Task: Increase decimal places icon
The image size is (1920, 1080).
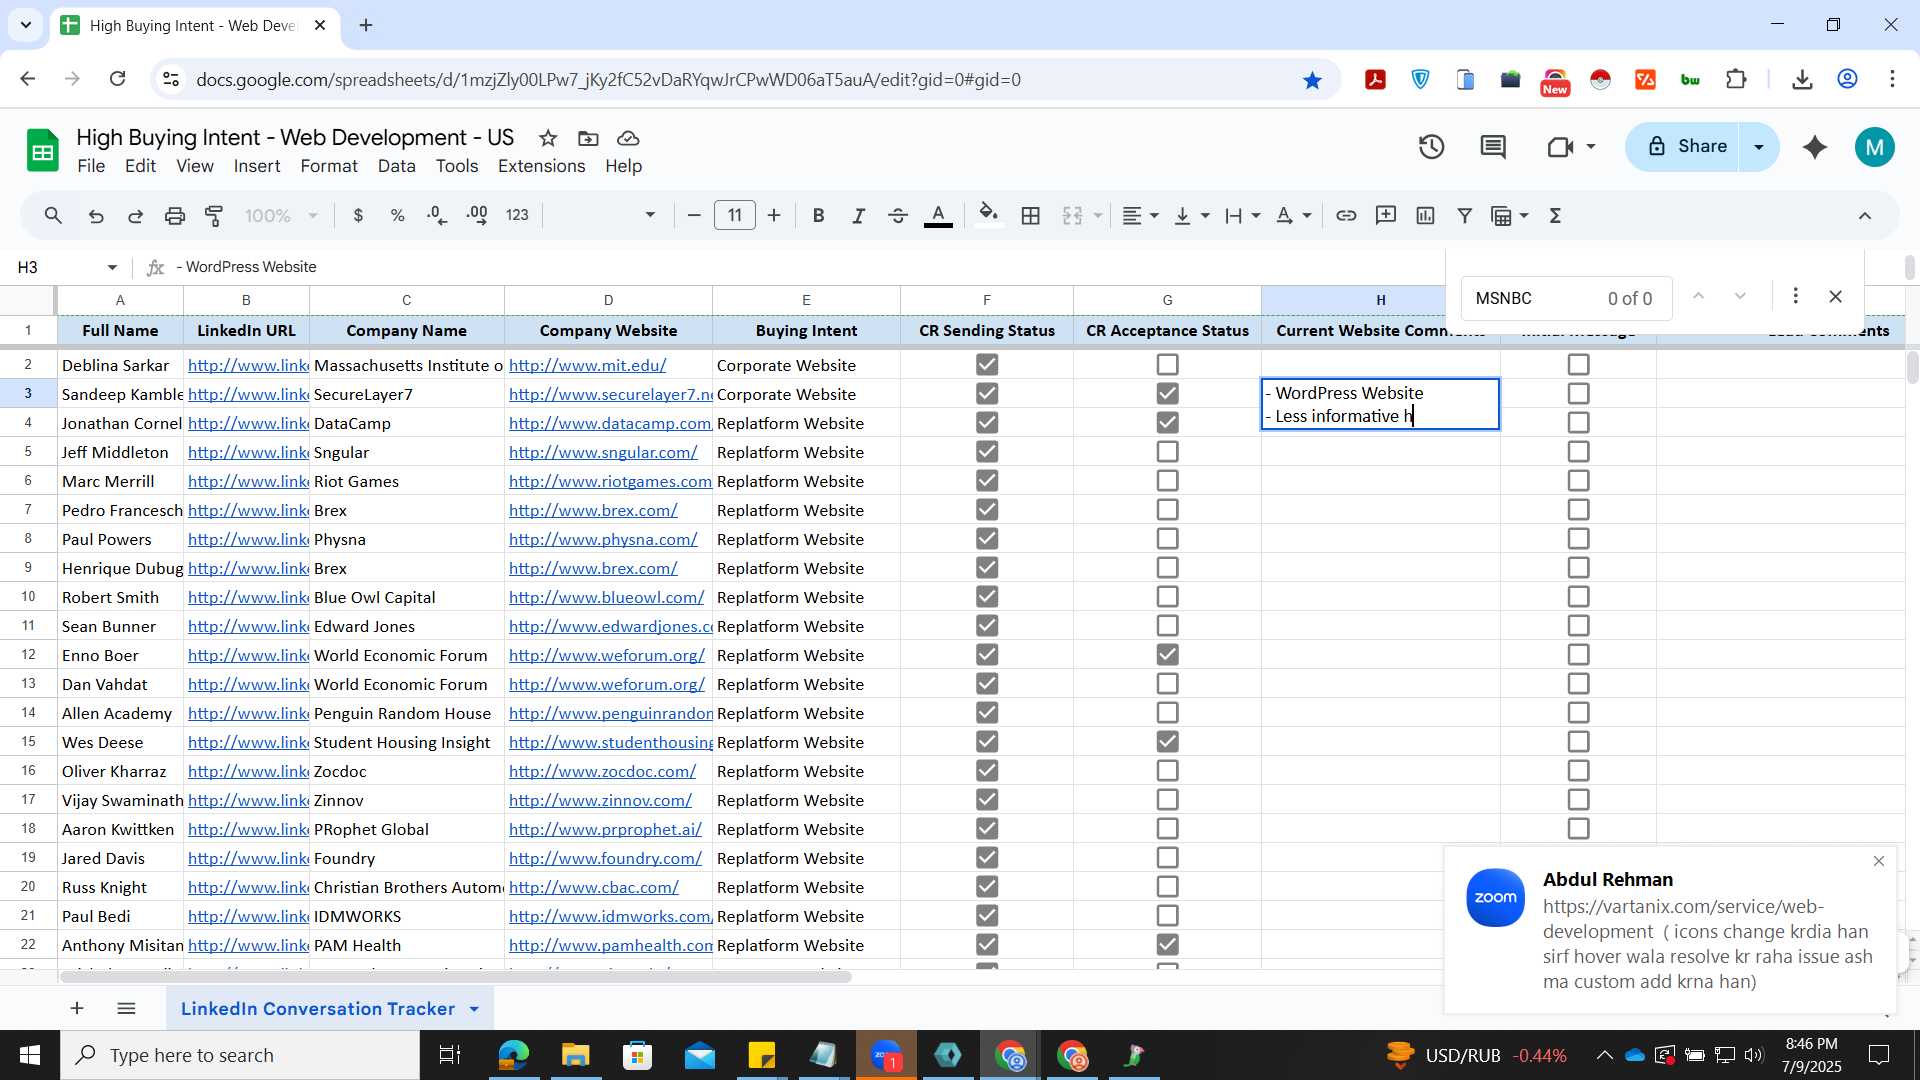Action: click(477, 216)
